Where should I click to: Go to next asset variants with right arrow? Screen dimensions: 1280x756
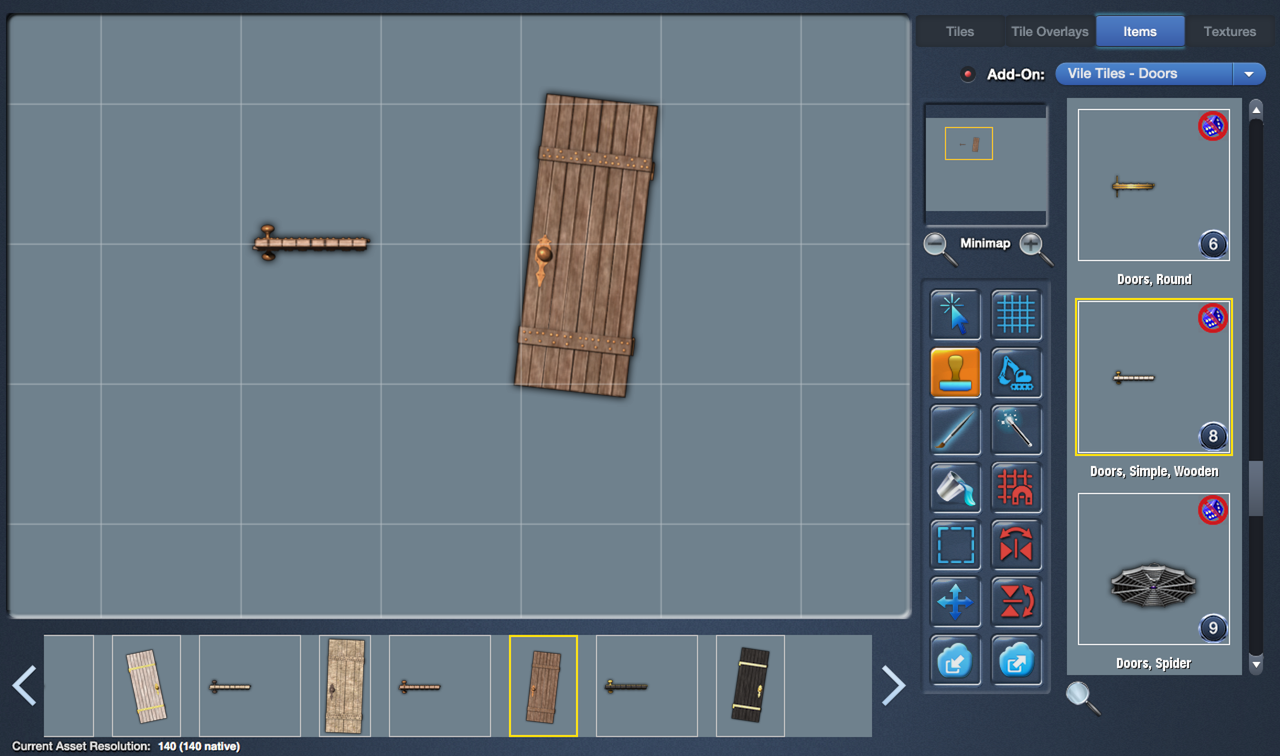point(893,685)
